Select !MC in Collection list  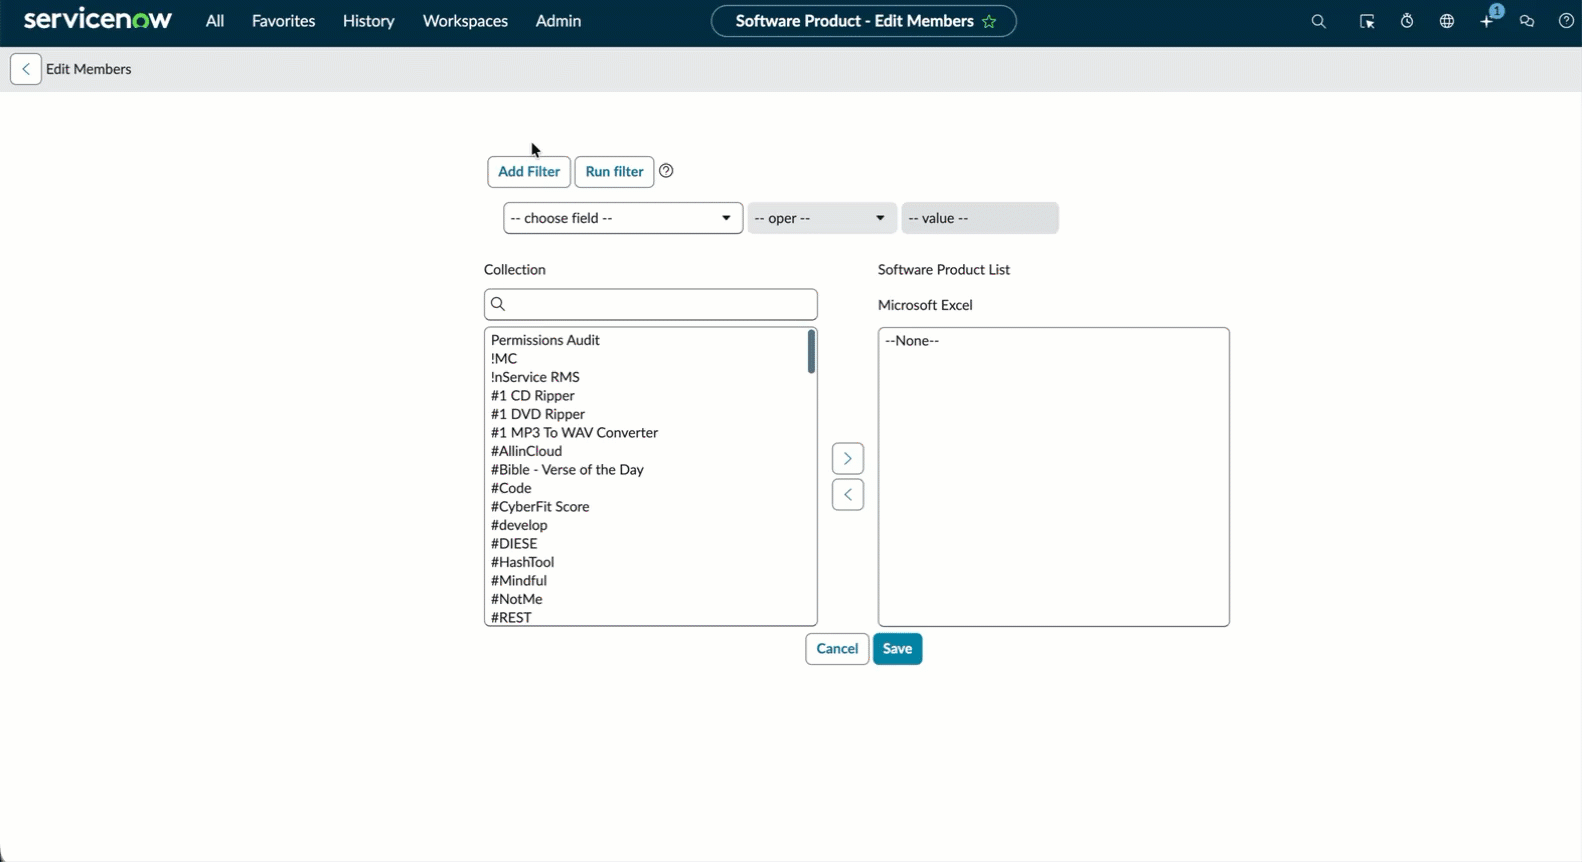pyautogui.click(x=504, y=359)
